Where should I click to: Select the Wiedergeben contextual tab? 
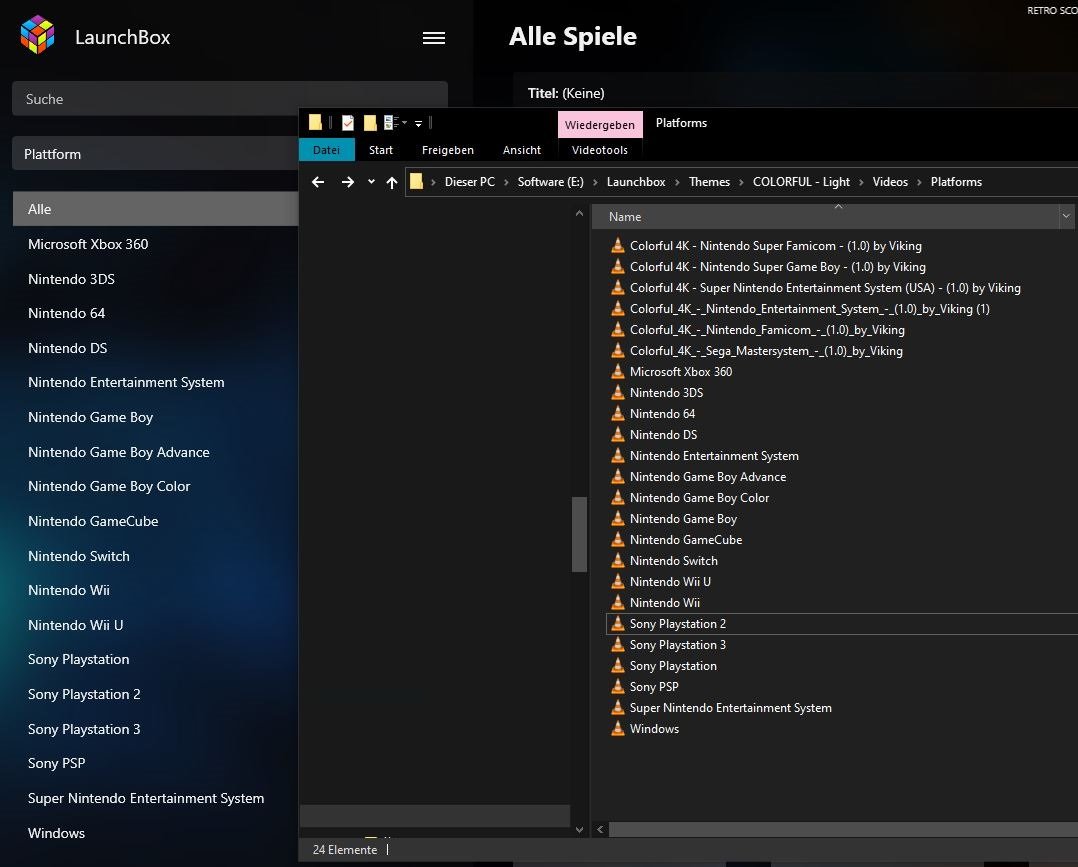(x=600, y=124)
